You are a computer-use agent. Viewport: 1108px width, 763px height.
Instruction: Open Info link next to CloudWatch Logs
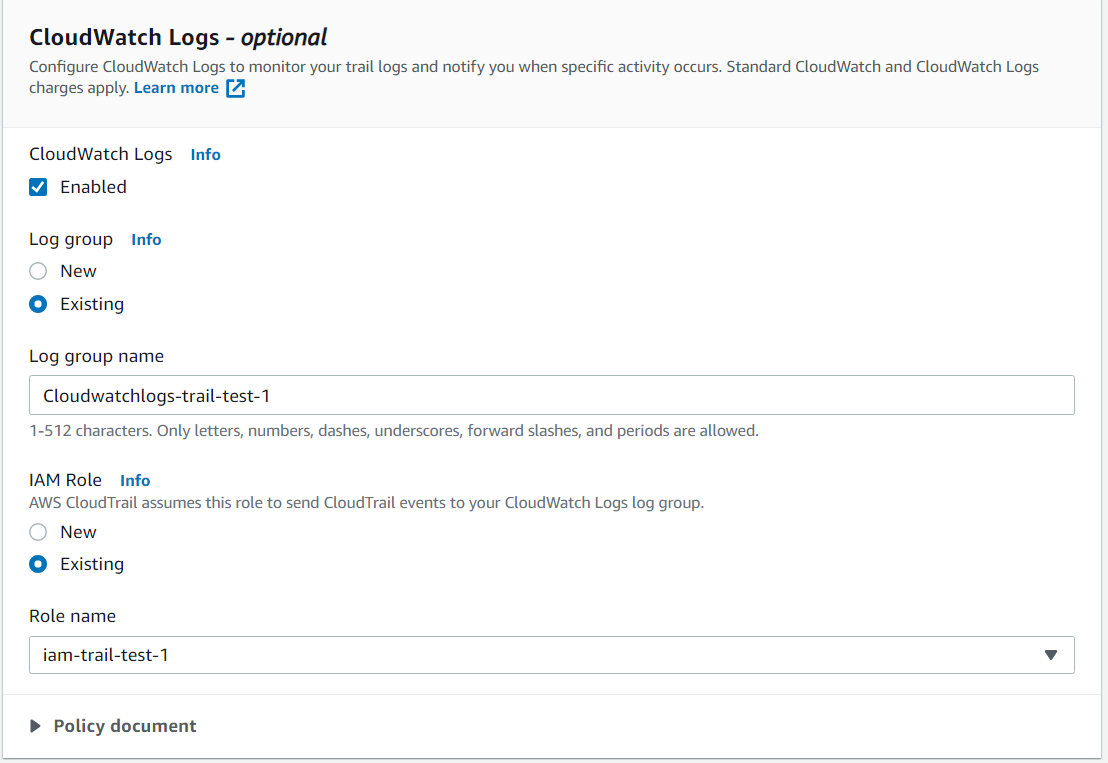pos(205,155)
